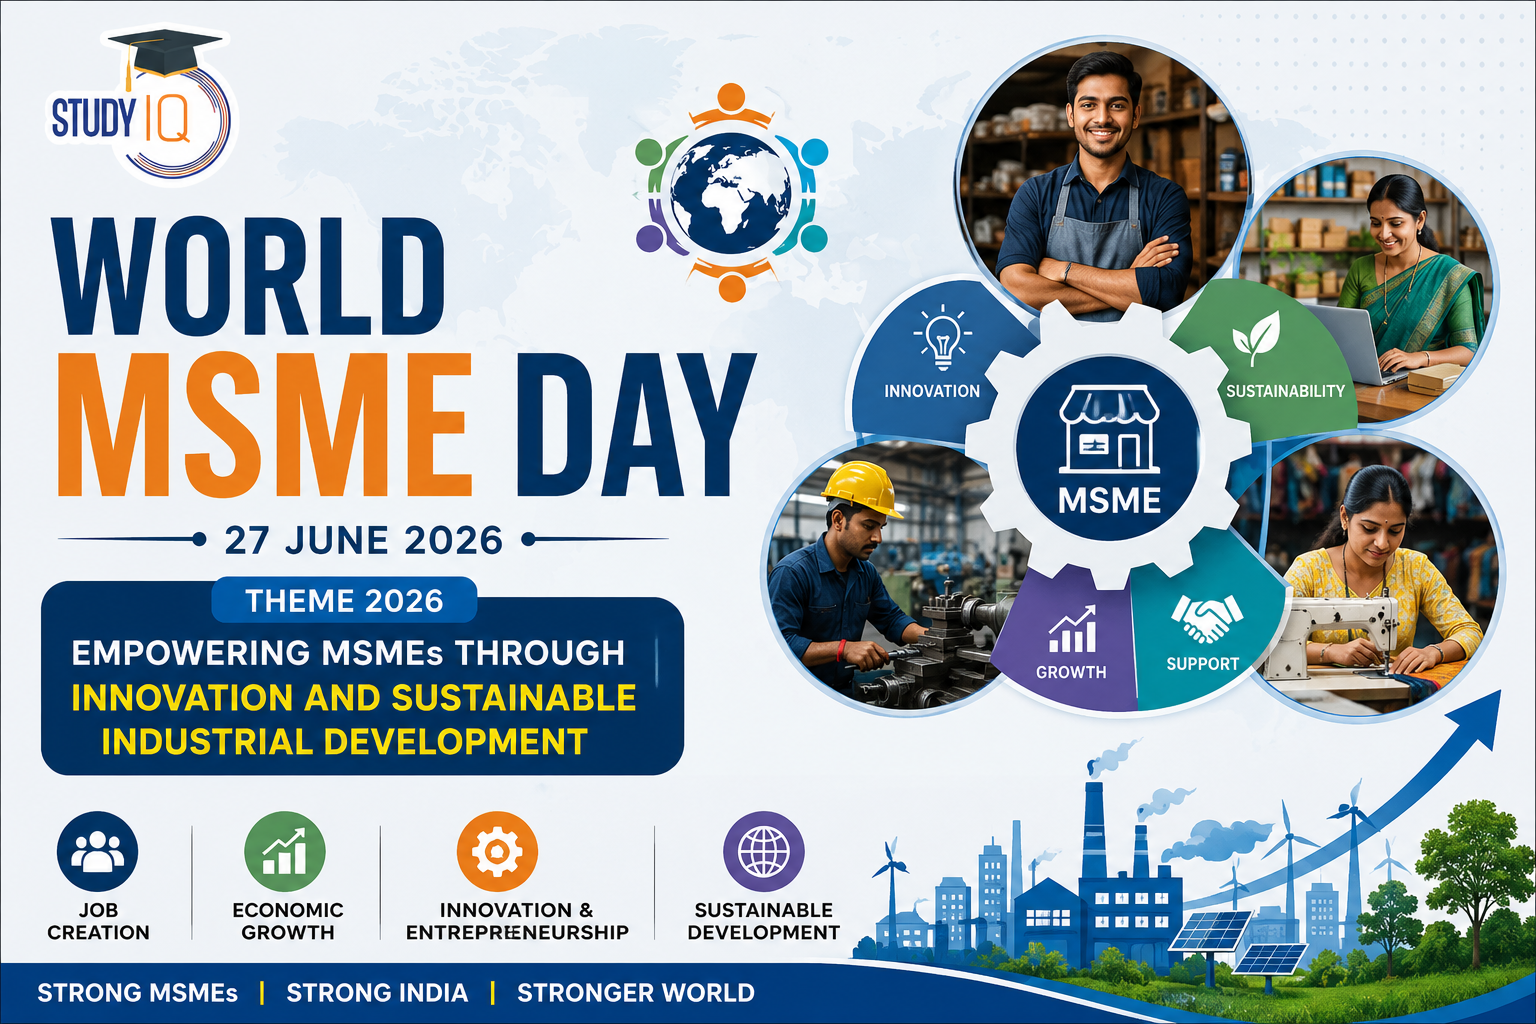Click INNOVATION & ENTREPRENEURSHIP label
Viewport: 1536px width, 1024px height.
517,921
